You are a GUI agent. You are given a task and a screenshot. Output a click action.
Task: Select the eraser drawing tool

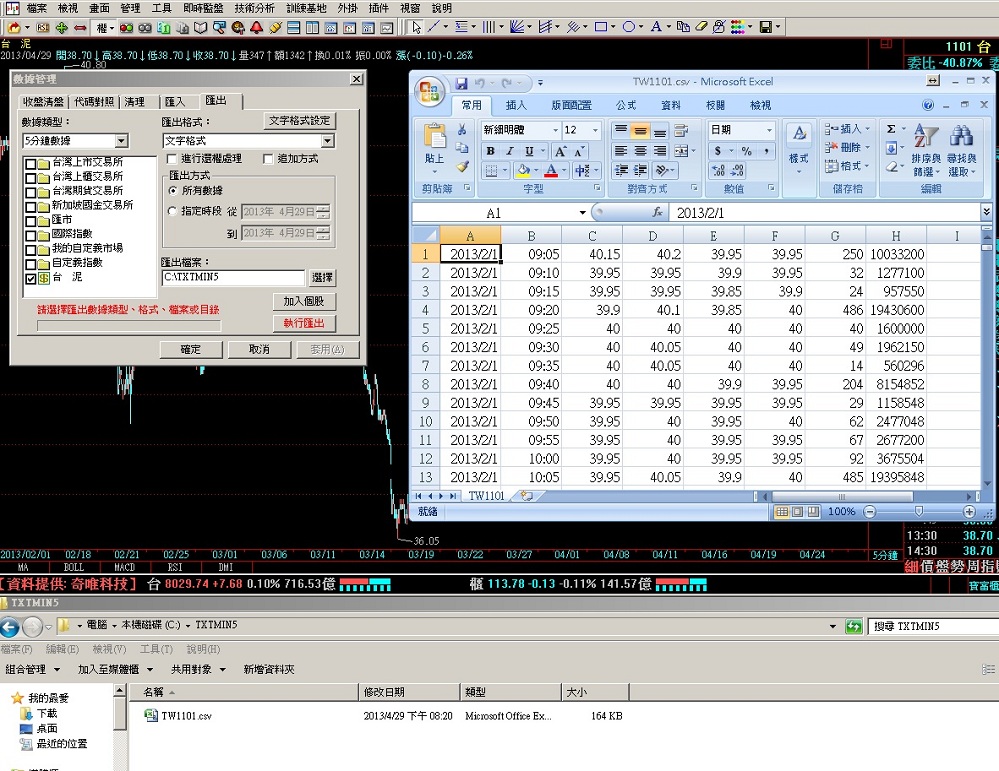click(x=701, y=27)
